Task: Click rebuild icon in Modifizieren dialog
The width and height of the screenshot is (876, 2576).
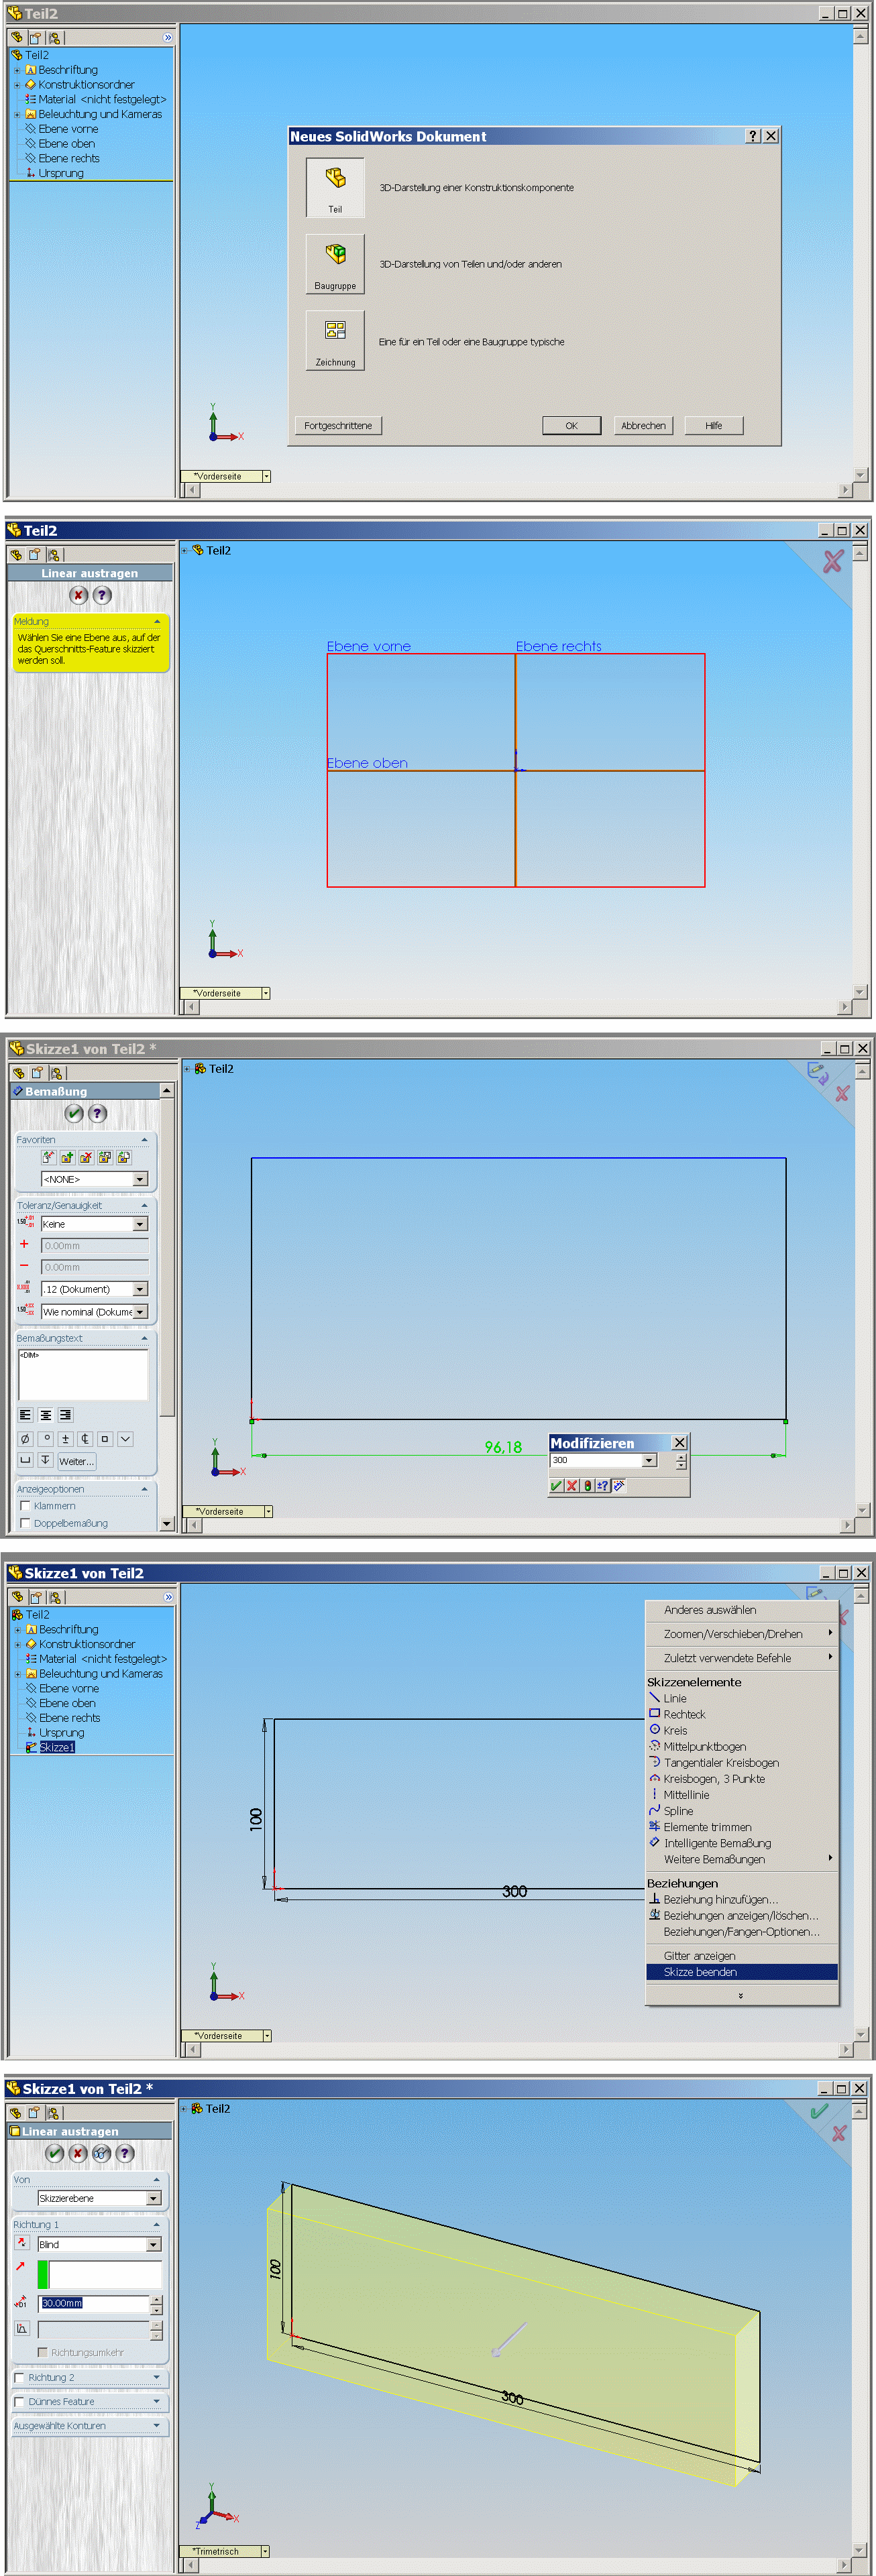Action: click(x=588, y=1486)
